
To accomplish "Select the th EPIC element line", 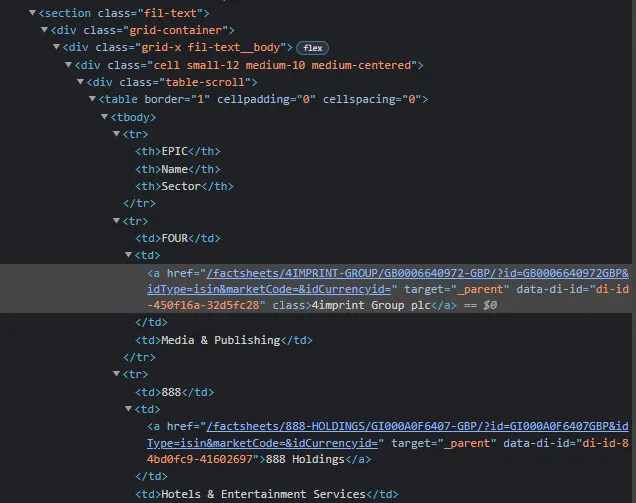I will (x=178, y=151).
